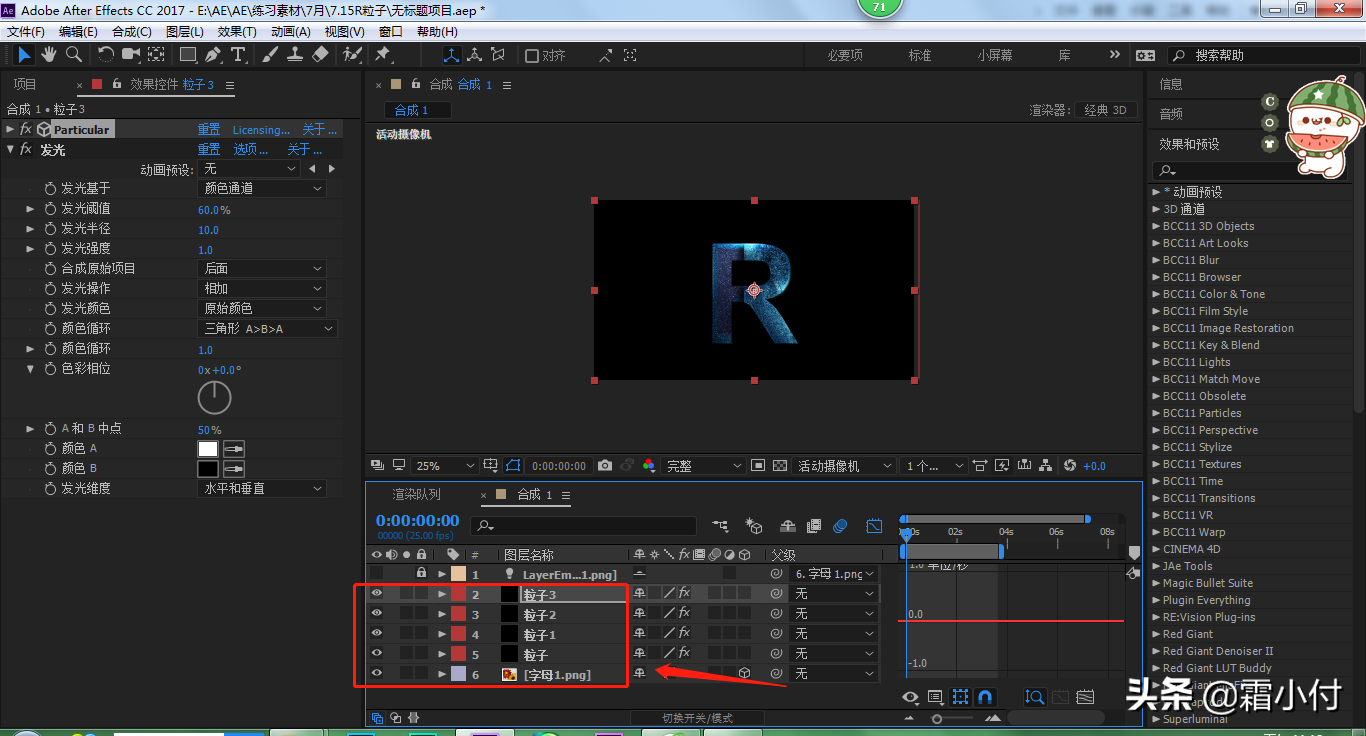
Task: Take a snapshot with the camera icon
Action: click(605, 466)
